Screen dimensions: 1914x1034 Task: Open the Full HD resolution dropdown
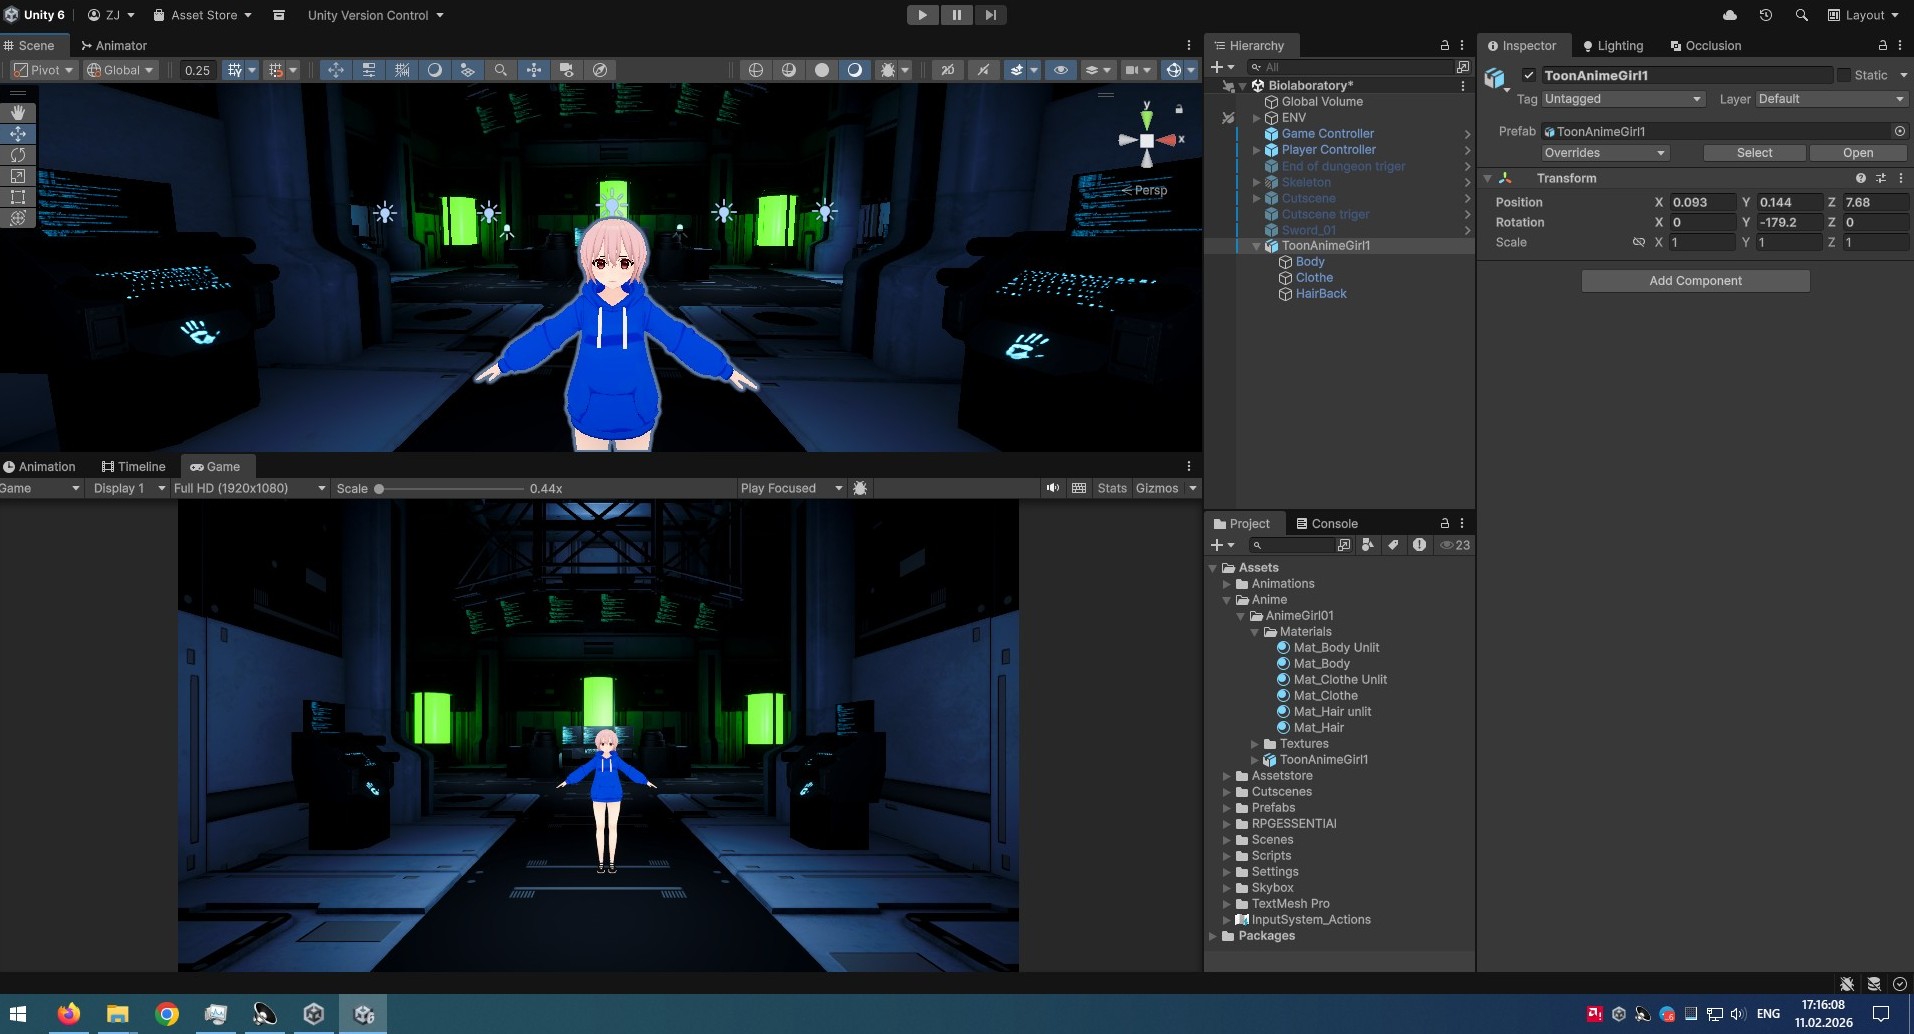pos(249,488)
